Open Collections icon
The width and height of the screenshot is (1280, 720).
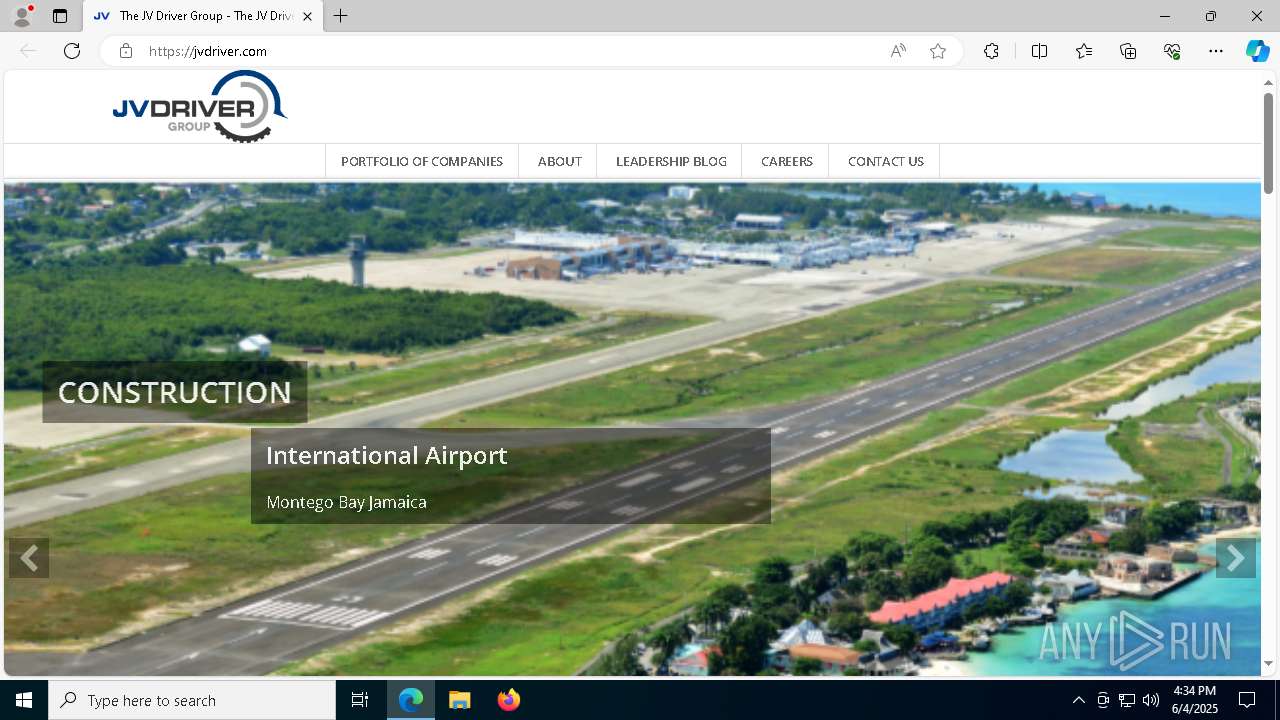(x=1128, y=51)
